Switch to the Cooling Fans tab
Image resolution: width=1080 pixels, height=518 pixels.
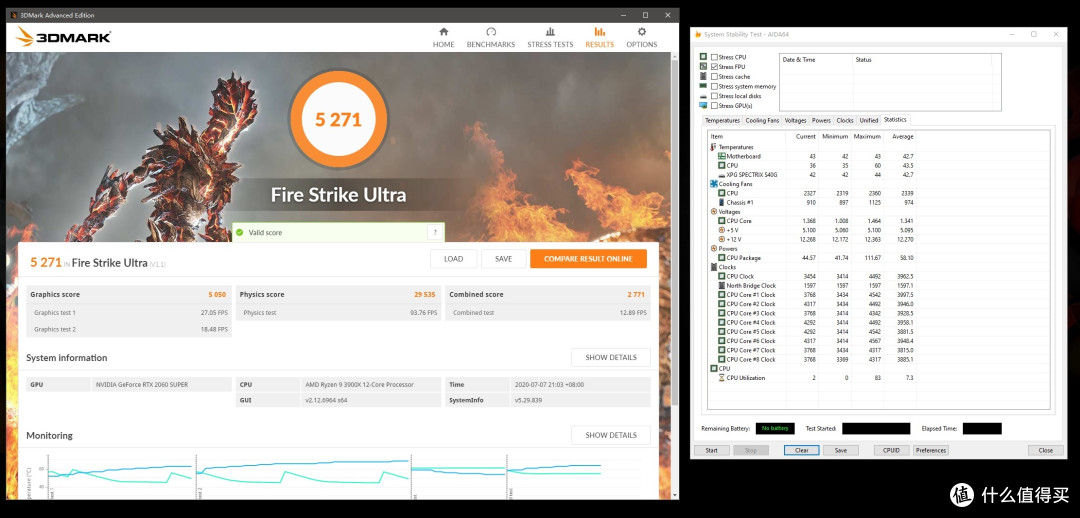(x=762, y=121)
